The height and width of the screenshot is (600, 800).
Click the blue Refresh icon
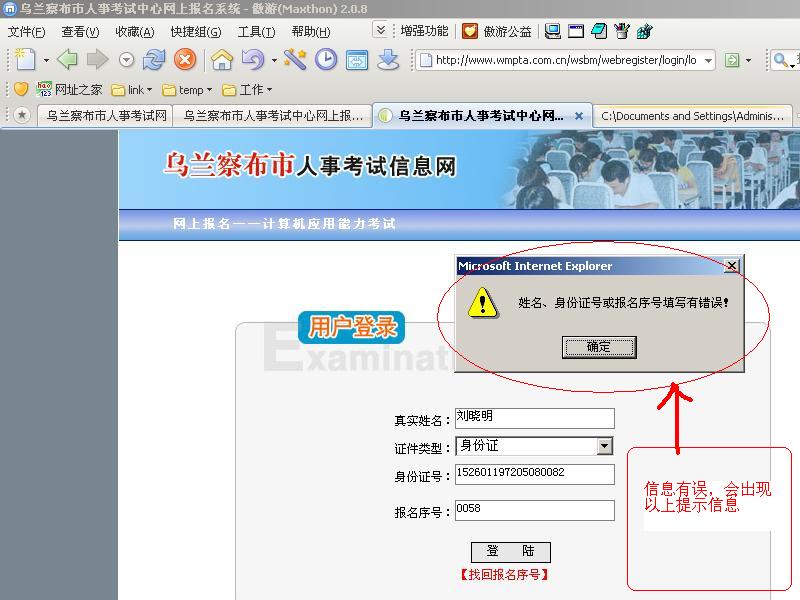[154, 60]
